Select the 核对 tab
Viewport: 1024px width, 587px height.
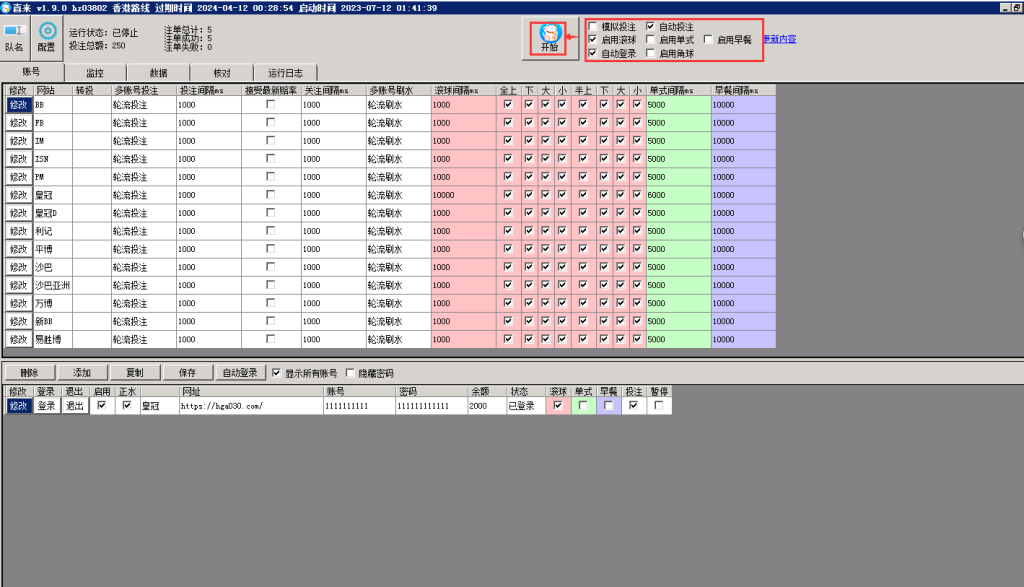(x=222, y=73)
